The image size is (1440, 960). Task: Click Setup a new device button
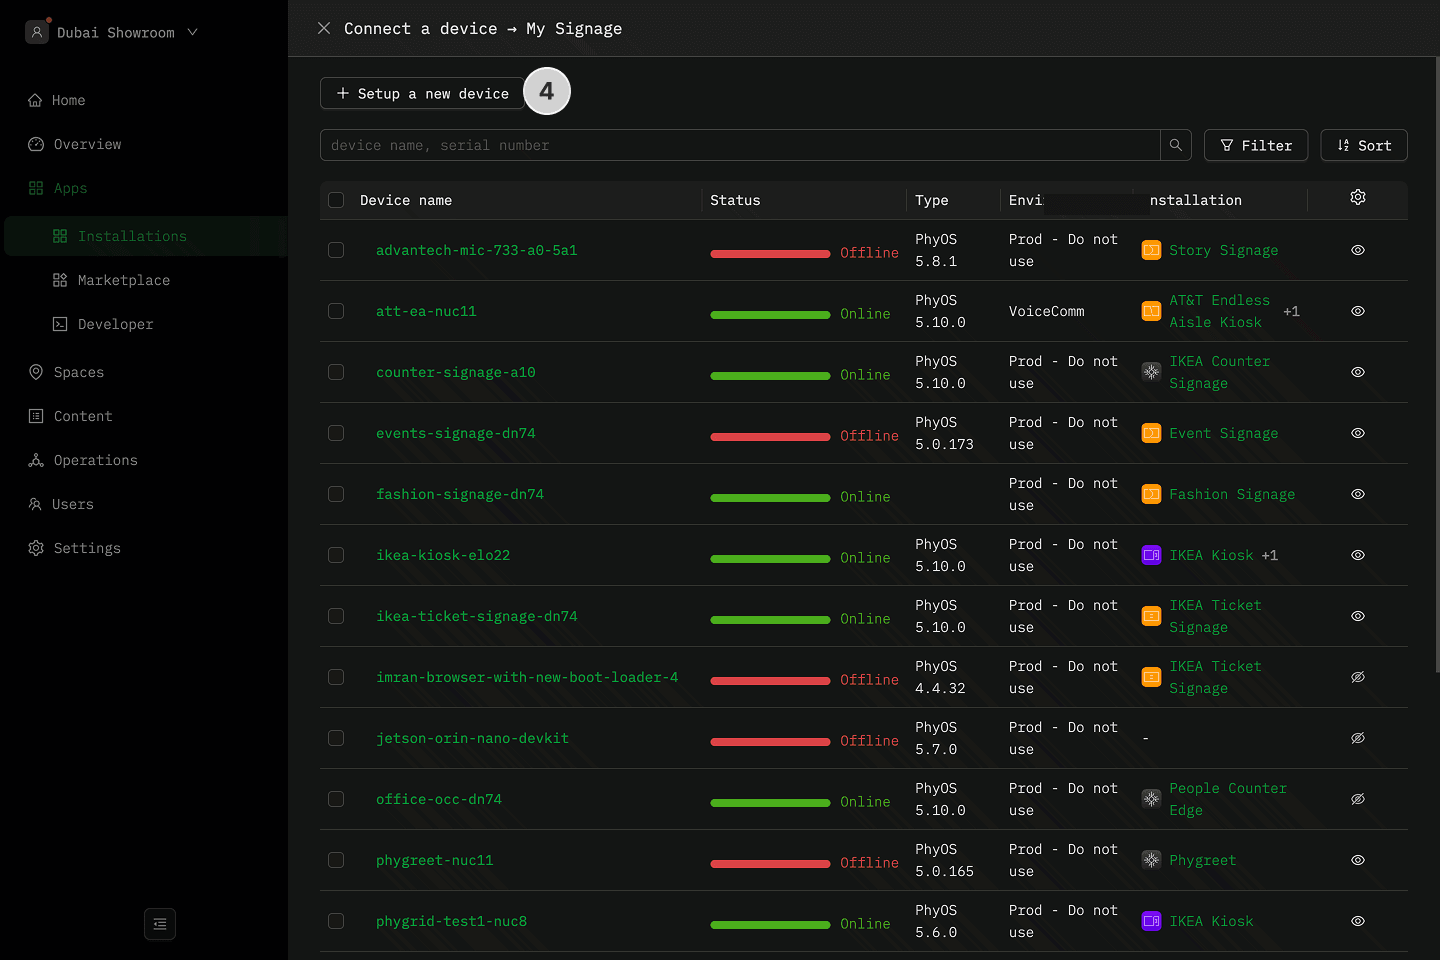(x=422, y=93)
